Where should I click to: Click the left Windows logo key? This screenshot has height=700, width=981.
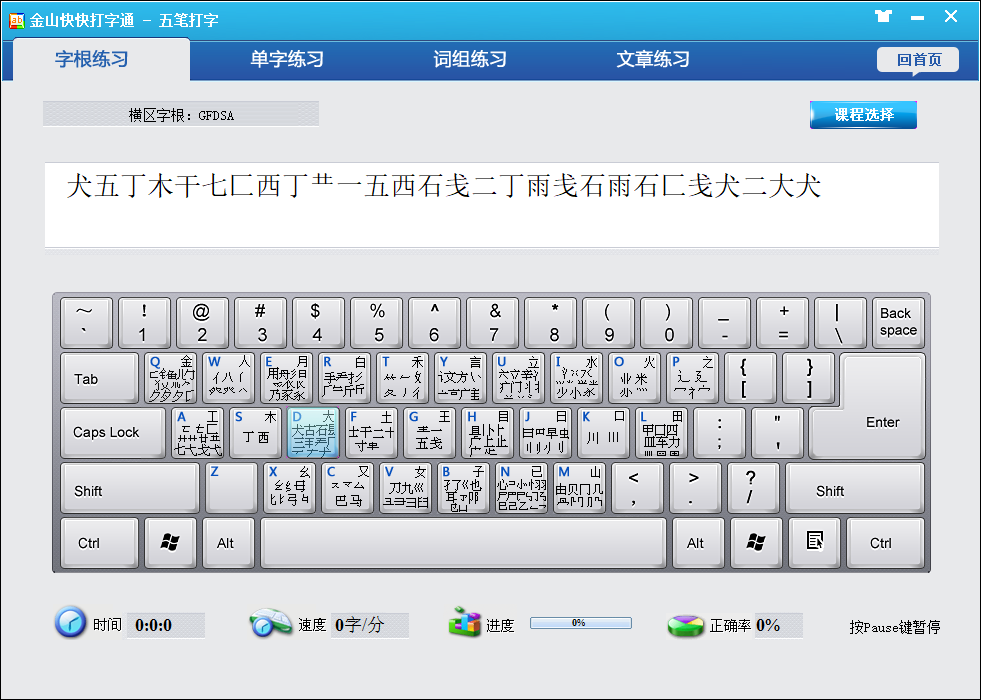170,542
